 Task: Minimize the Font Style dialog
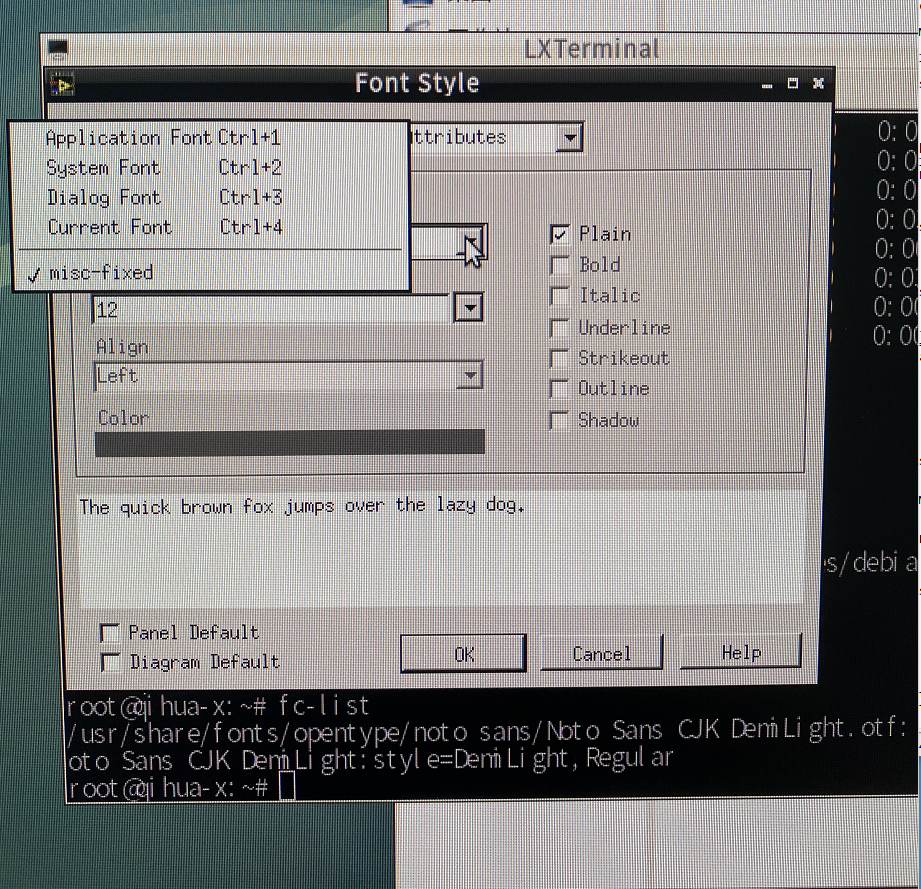click(x=767, y=85)
